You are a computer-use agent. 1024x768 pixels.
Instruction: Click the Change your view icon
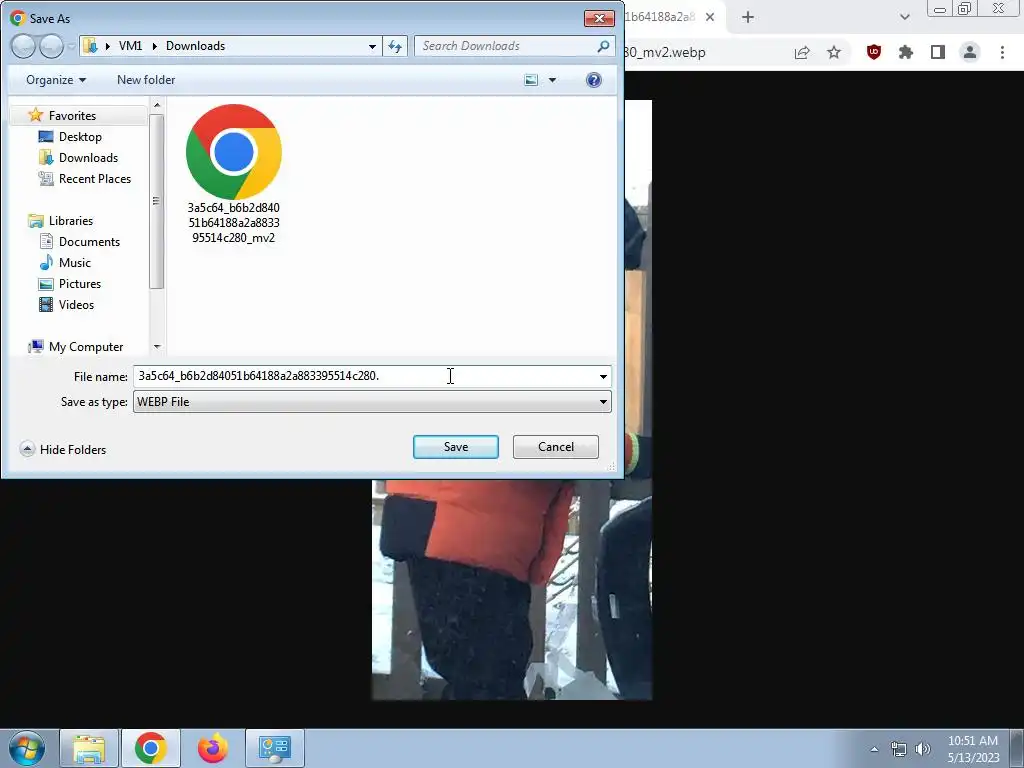pyautogui.click(x=531, y=80)
